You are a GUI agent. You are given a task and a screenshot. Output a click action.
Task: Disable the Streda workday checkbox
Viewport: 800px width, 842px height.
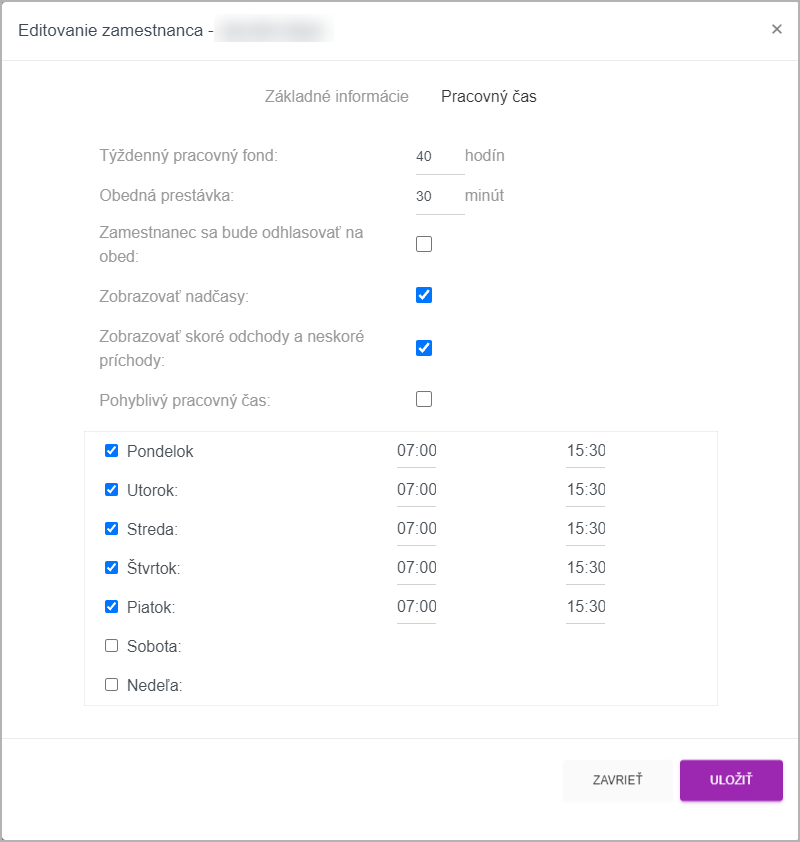(111, 528)
